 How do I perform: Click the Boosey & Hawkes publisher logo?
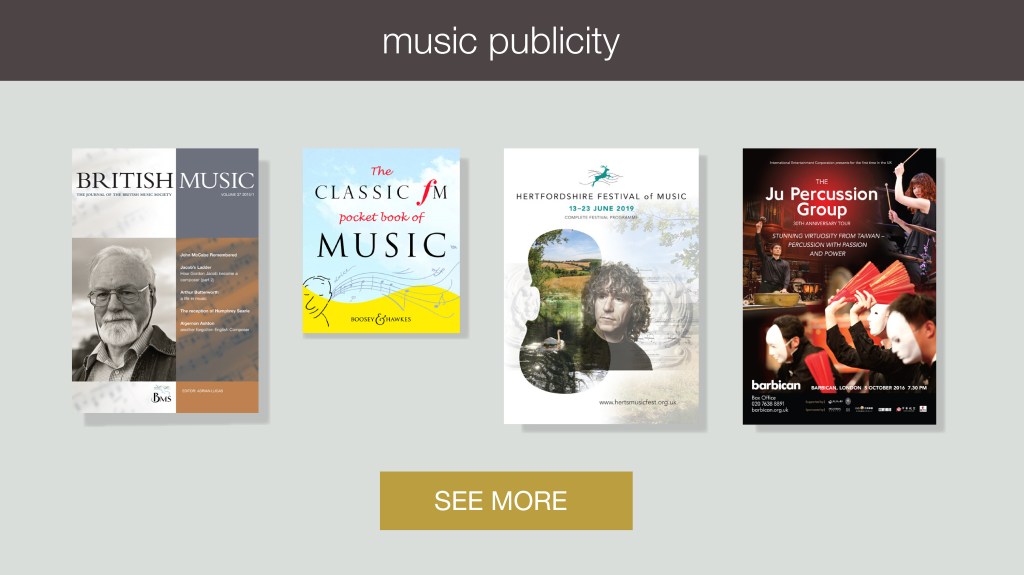[x=381, y=319]
